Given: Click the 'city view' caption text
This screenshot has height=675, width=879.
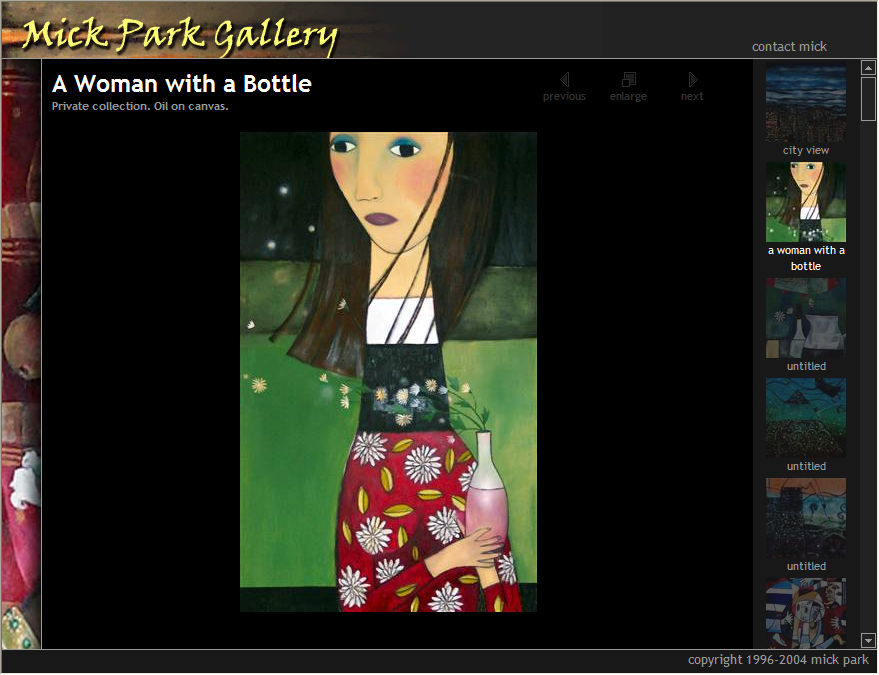Looking at the screenshot, I should tap(806, 150).
